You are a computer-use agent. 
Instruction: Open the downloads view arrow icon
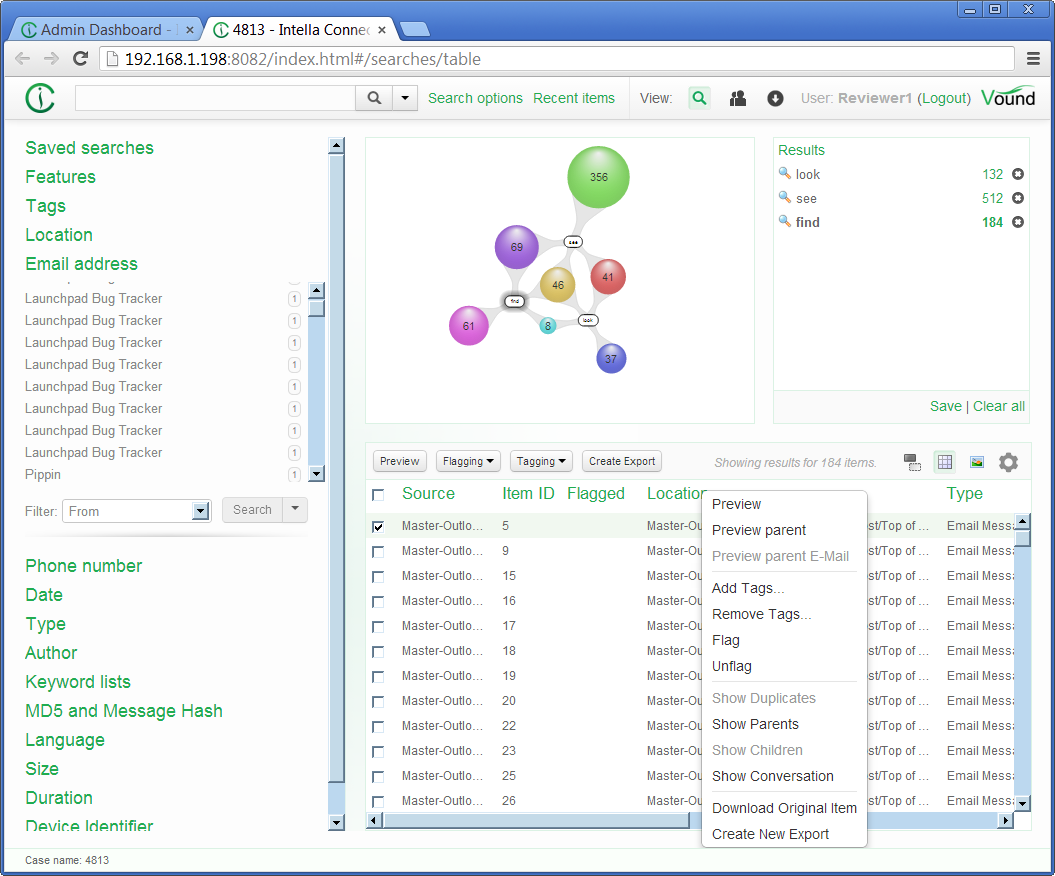[775, 98]
